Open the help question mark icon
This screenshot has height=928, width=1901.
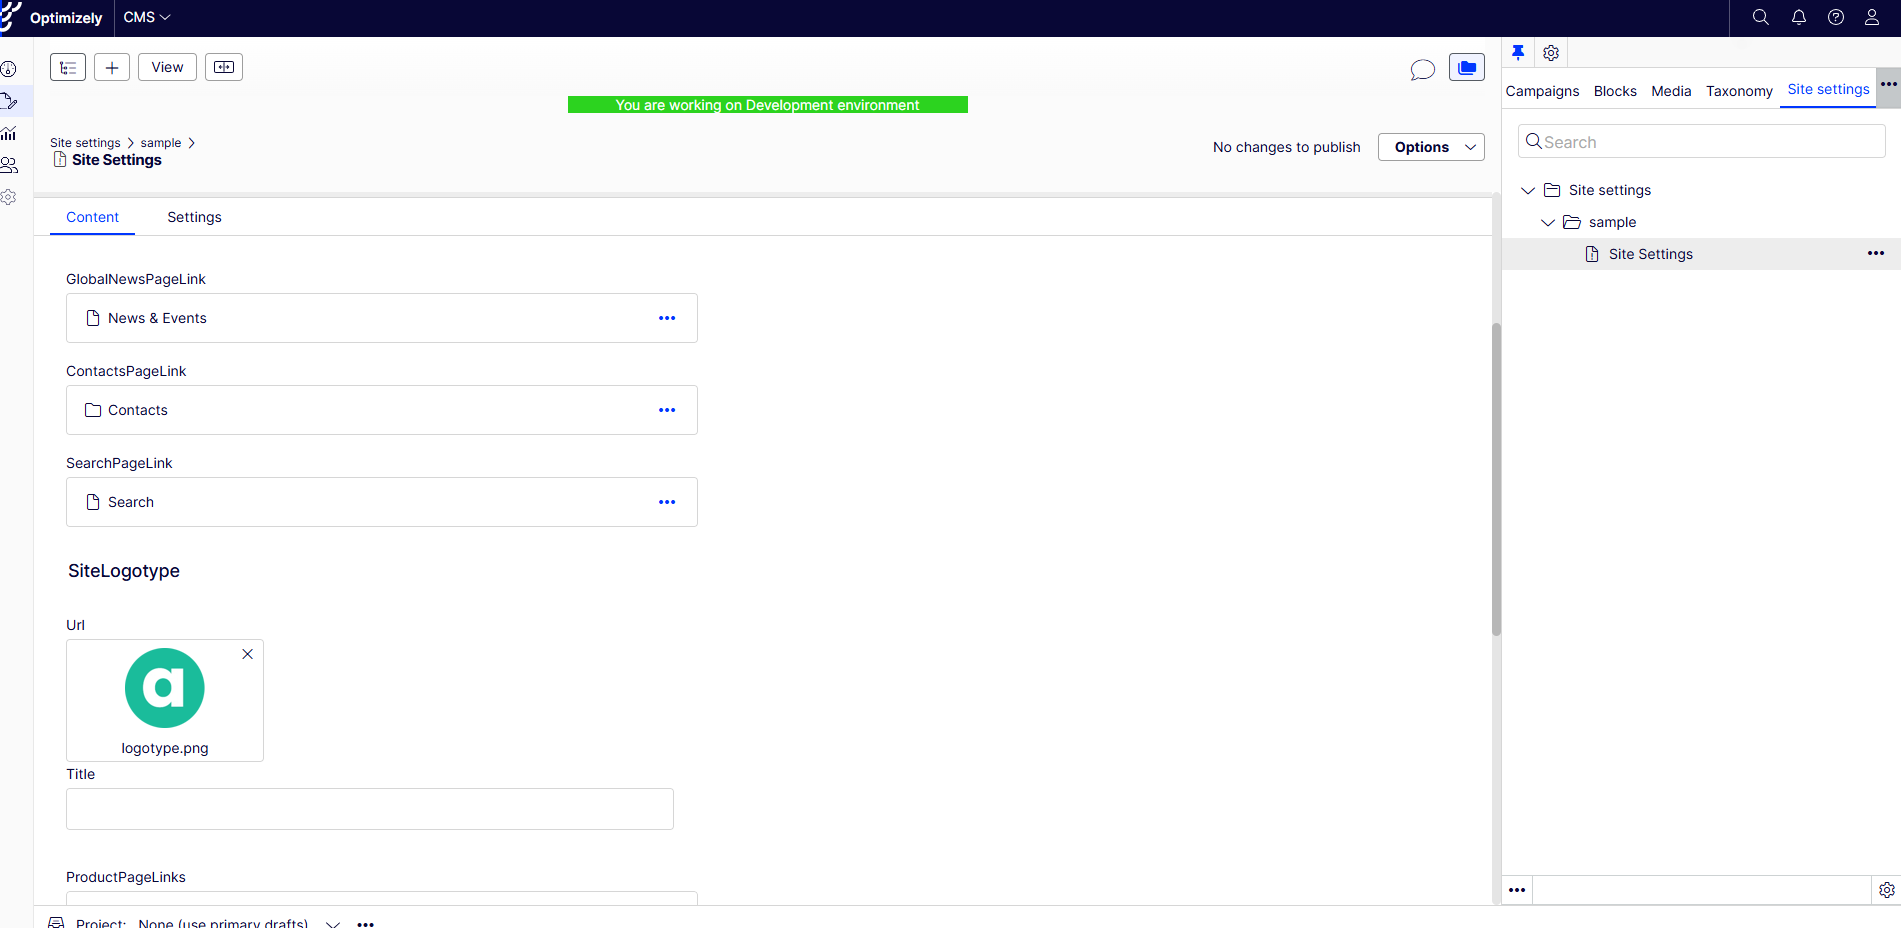point(1835,17)
